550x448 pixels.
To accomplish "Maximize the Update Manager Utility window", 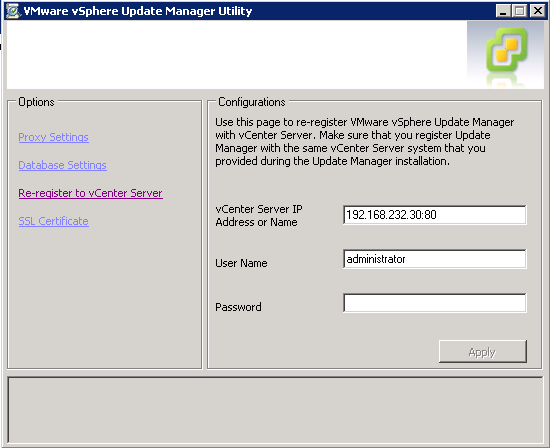I will (x=519, y=11).
